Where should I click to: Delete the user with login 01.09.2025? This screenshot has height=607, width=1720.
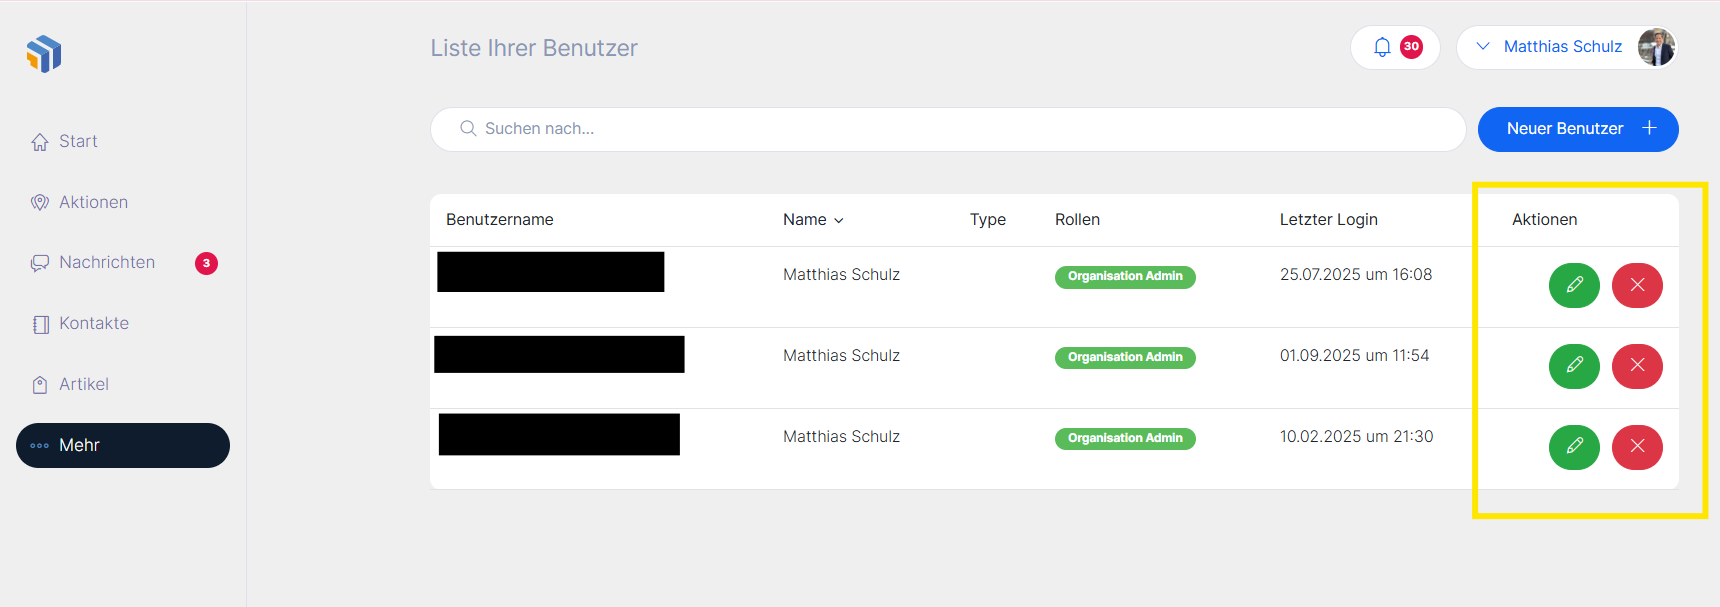[x=1637, y=366]
